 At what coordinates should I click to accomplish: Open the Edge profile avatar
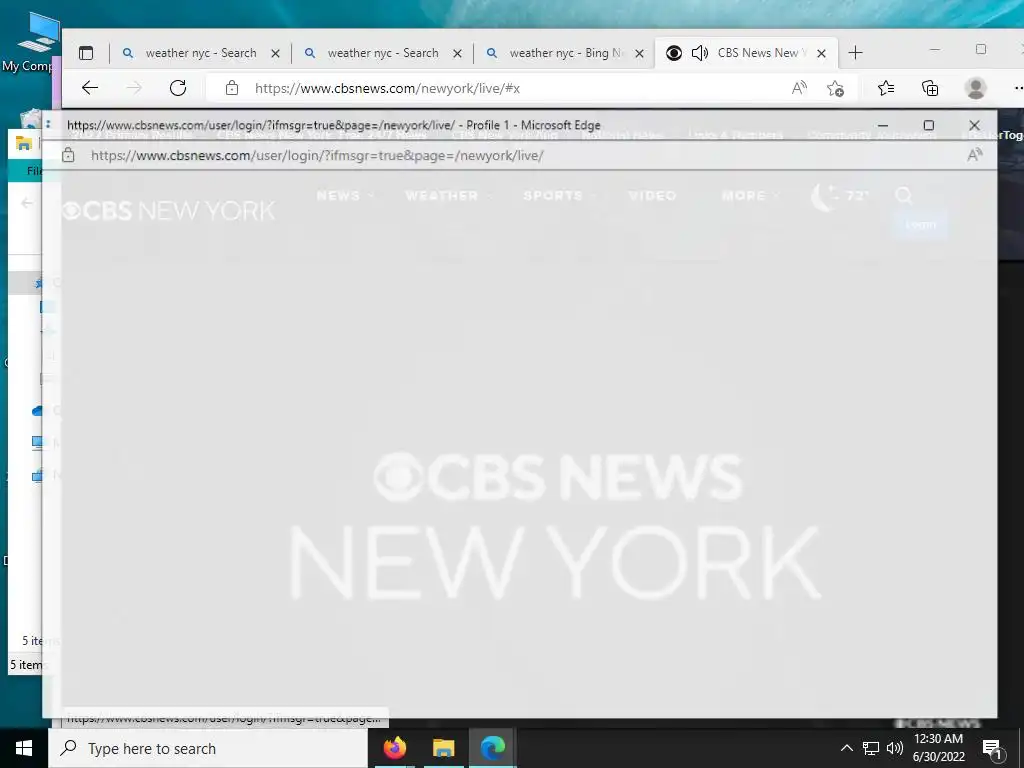coord(976,88)
